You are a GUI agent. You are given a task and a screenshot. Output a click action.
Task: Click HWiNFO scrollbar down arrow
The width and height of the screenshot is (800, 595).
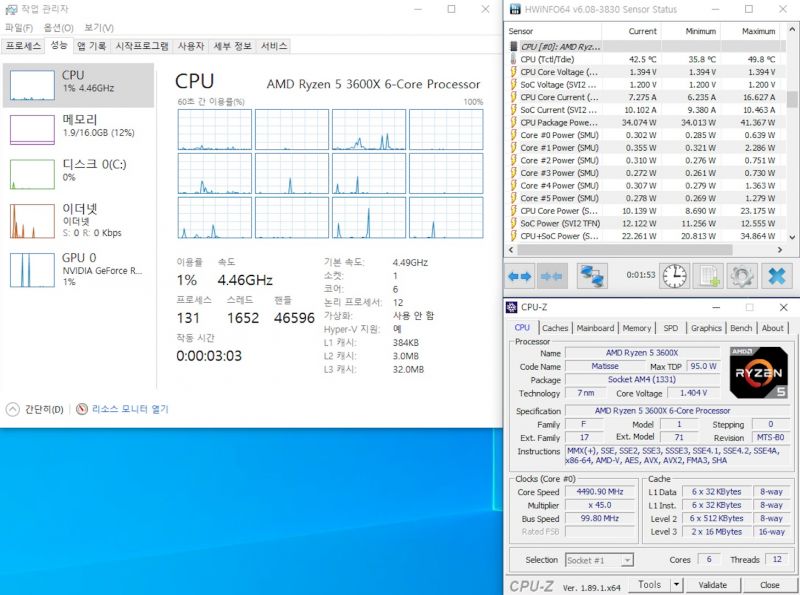click(x=792, y=237)
